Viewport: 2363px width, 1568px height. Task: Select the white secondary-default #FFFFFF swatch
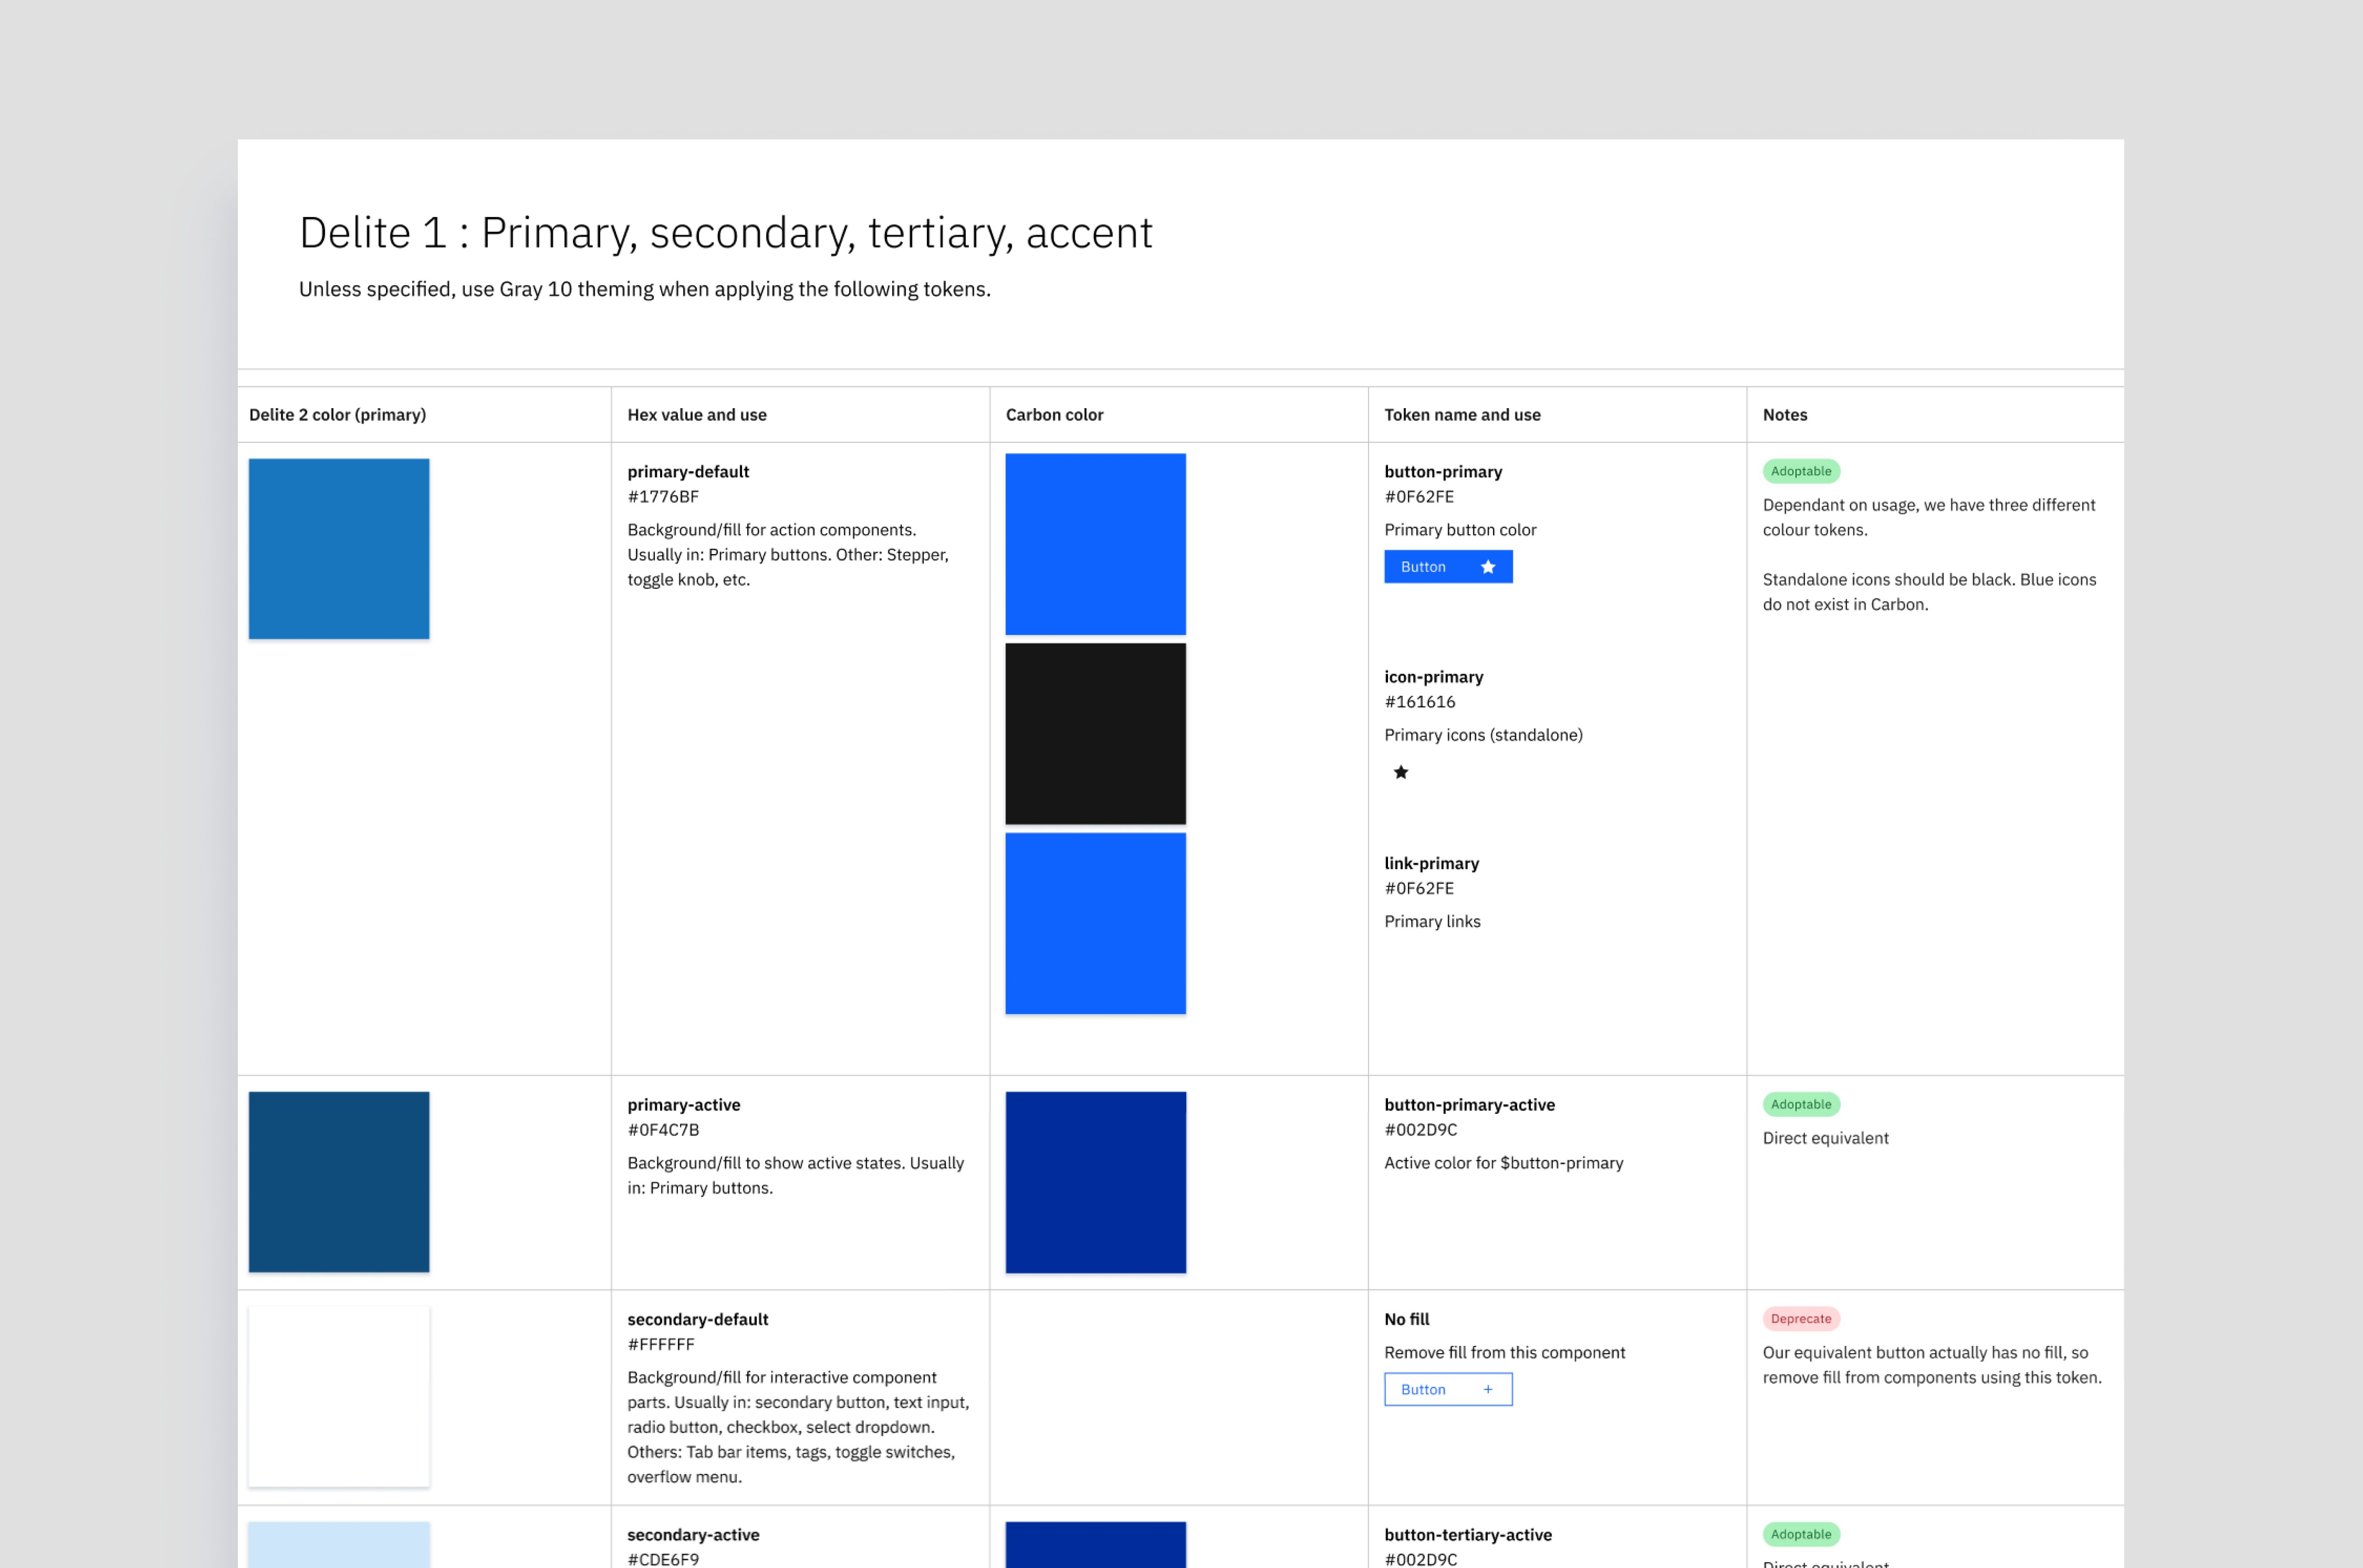(339, 1396)
